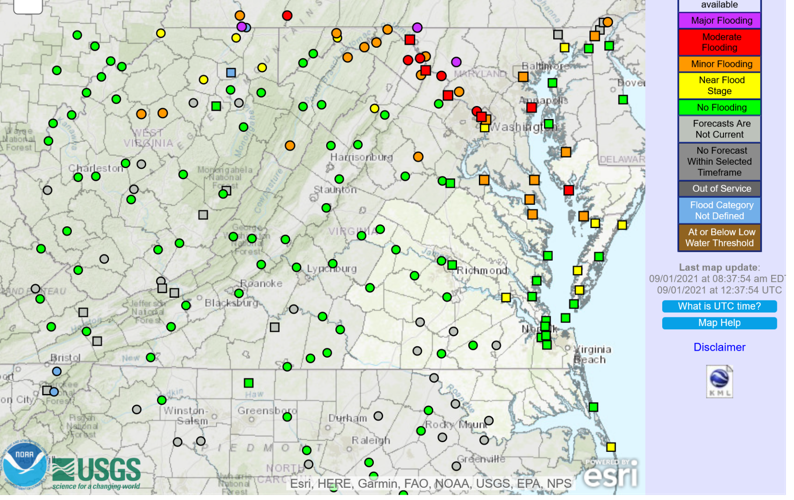Click the gray circle right of Rocky Mount
Viewport: 794px width, 500px height.
coord(489,420)
